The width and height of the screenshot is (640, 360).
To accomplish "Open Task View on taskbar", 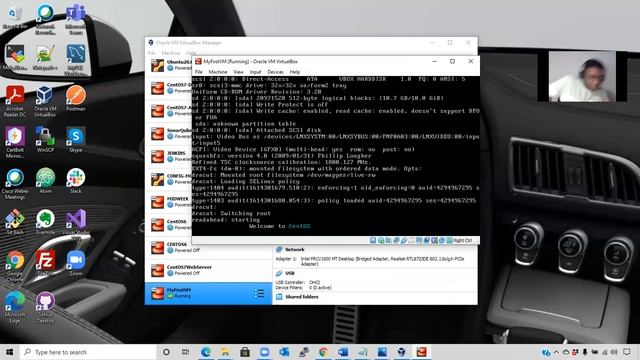I will tap(185, 352).
